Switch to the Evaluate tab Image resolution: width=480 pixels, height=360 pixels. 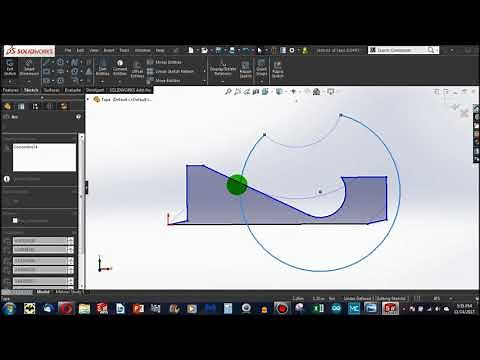tap(73, 90)
